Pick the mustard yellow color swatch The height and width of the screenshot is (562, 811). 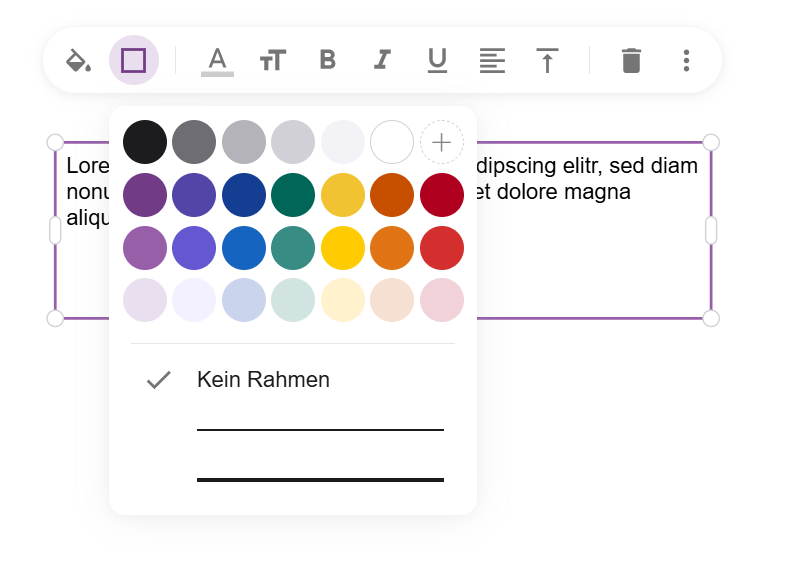click(343, 195)
